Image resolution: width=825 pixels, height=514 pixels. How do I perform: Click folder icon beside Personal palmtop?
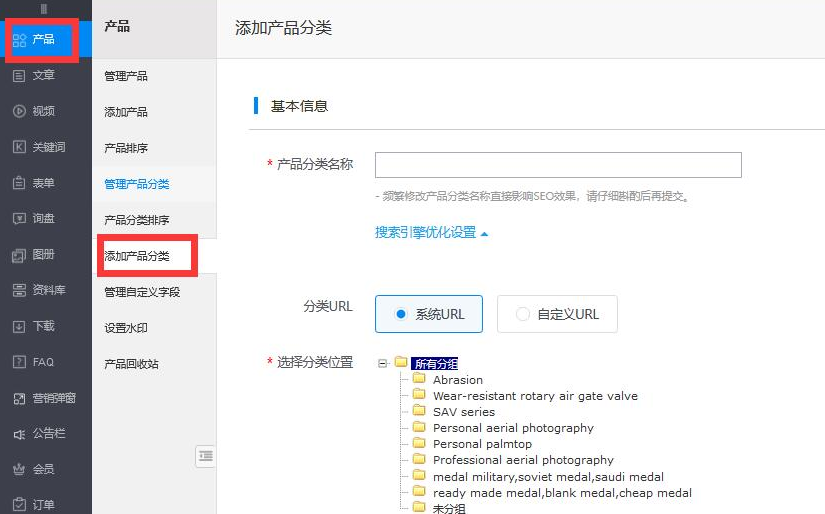(x=419, y=442)
